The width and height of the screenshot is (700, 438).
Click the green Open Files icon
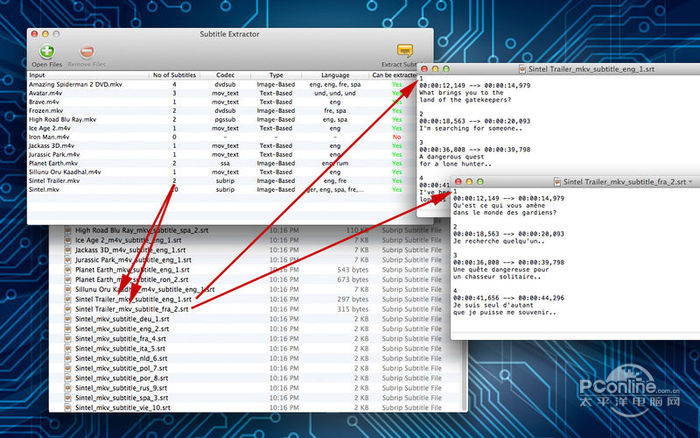tap(46, 51)
